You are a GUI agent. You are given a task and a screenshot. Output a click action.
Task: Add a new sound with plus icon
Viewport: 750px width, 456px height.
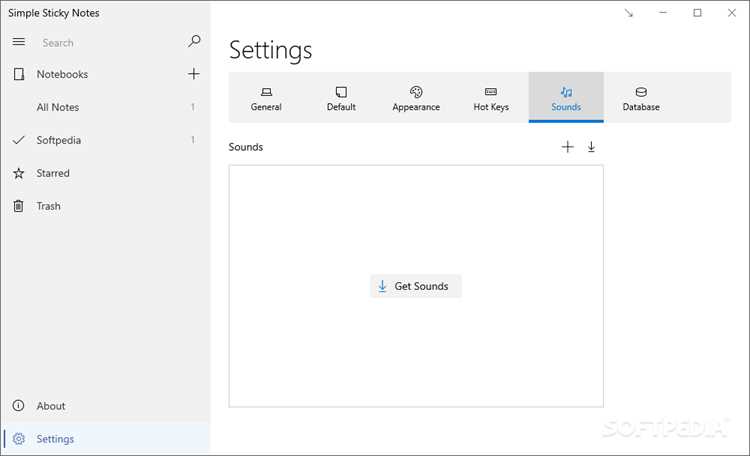click(567, 146)
